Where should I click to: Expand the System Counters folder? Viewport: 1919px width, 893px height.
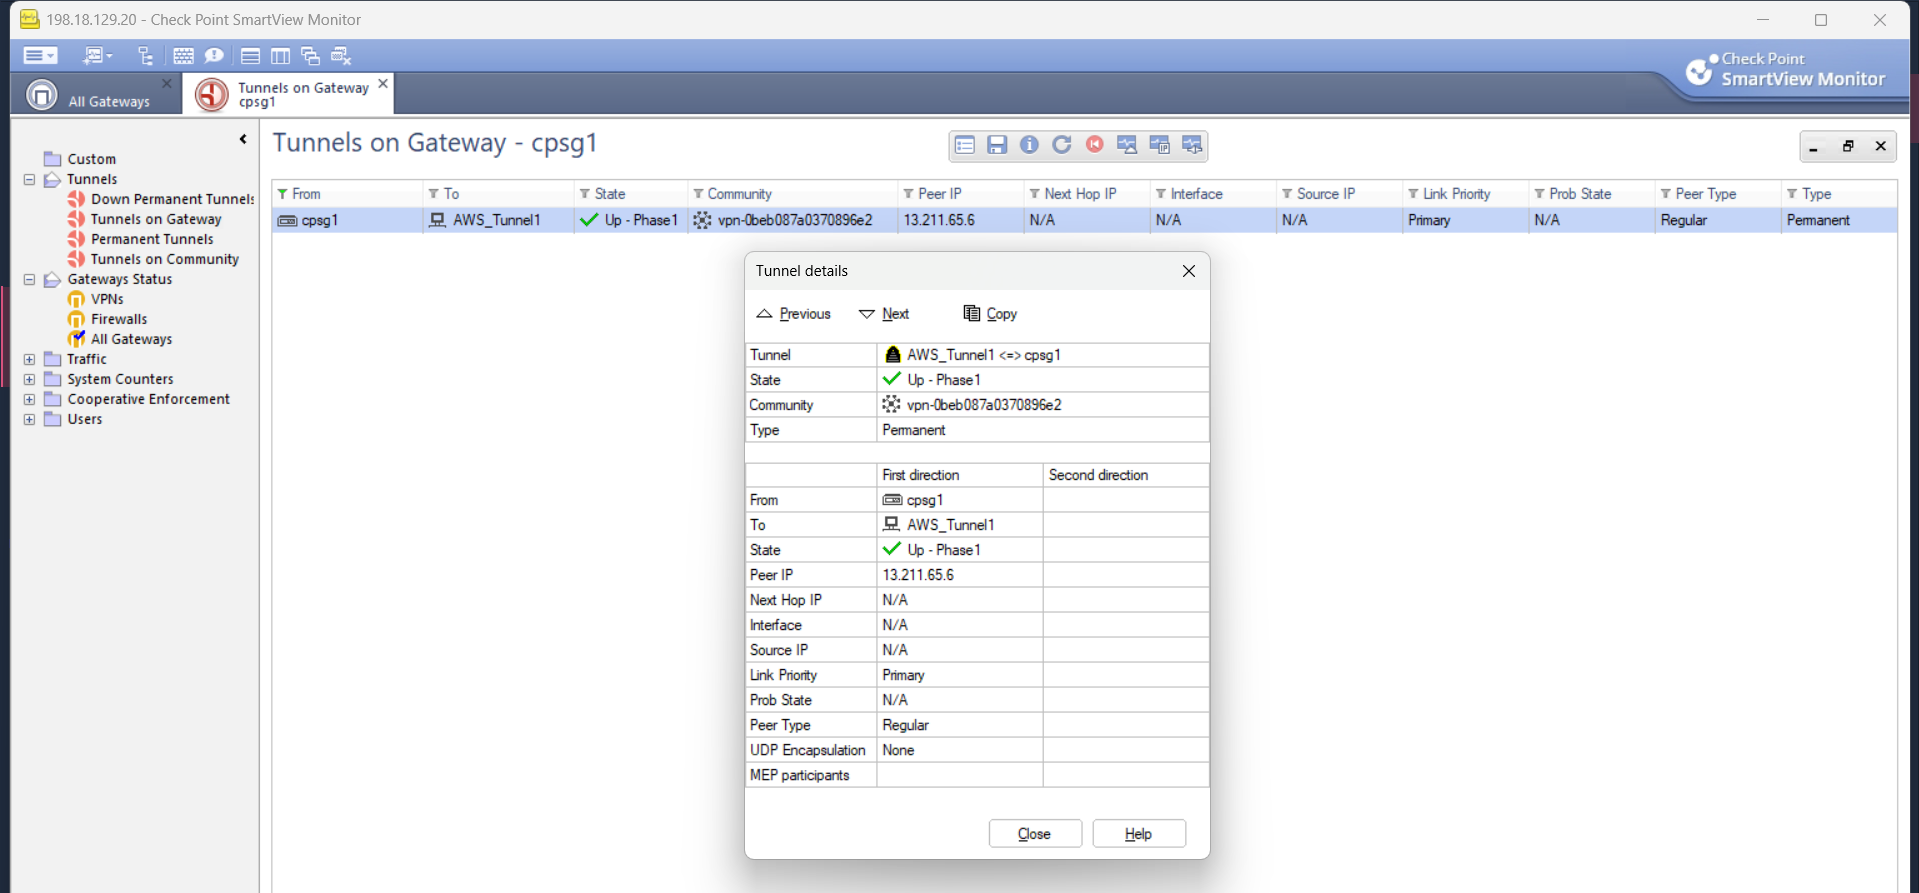29,379
